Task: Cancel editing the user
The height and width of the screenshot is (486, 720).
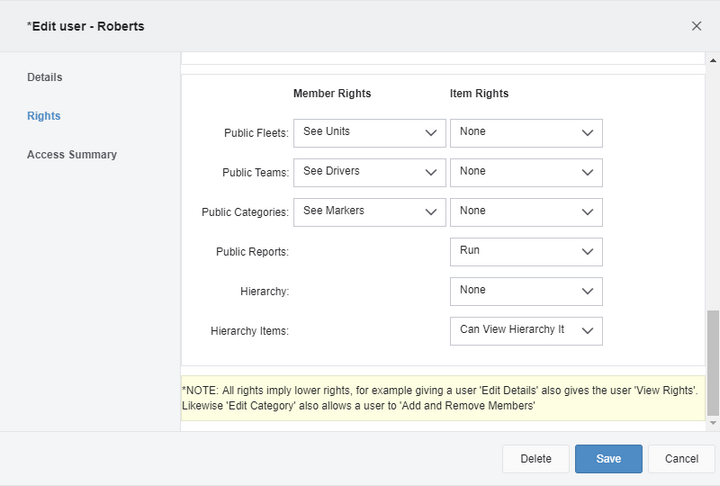Action: (681, 458)
